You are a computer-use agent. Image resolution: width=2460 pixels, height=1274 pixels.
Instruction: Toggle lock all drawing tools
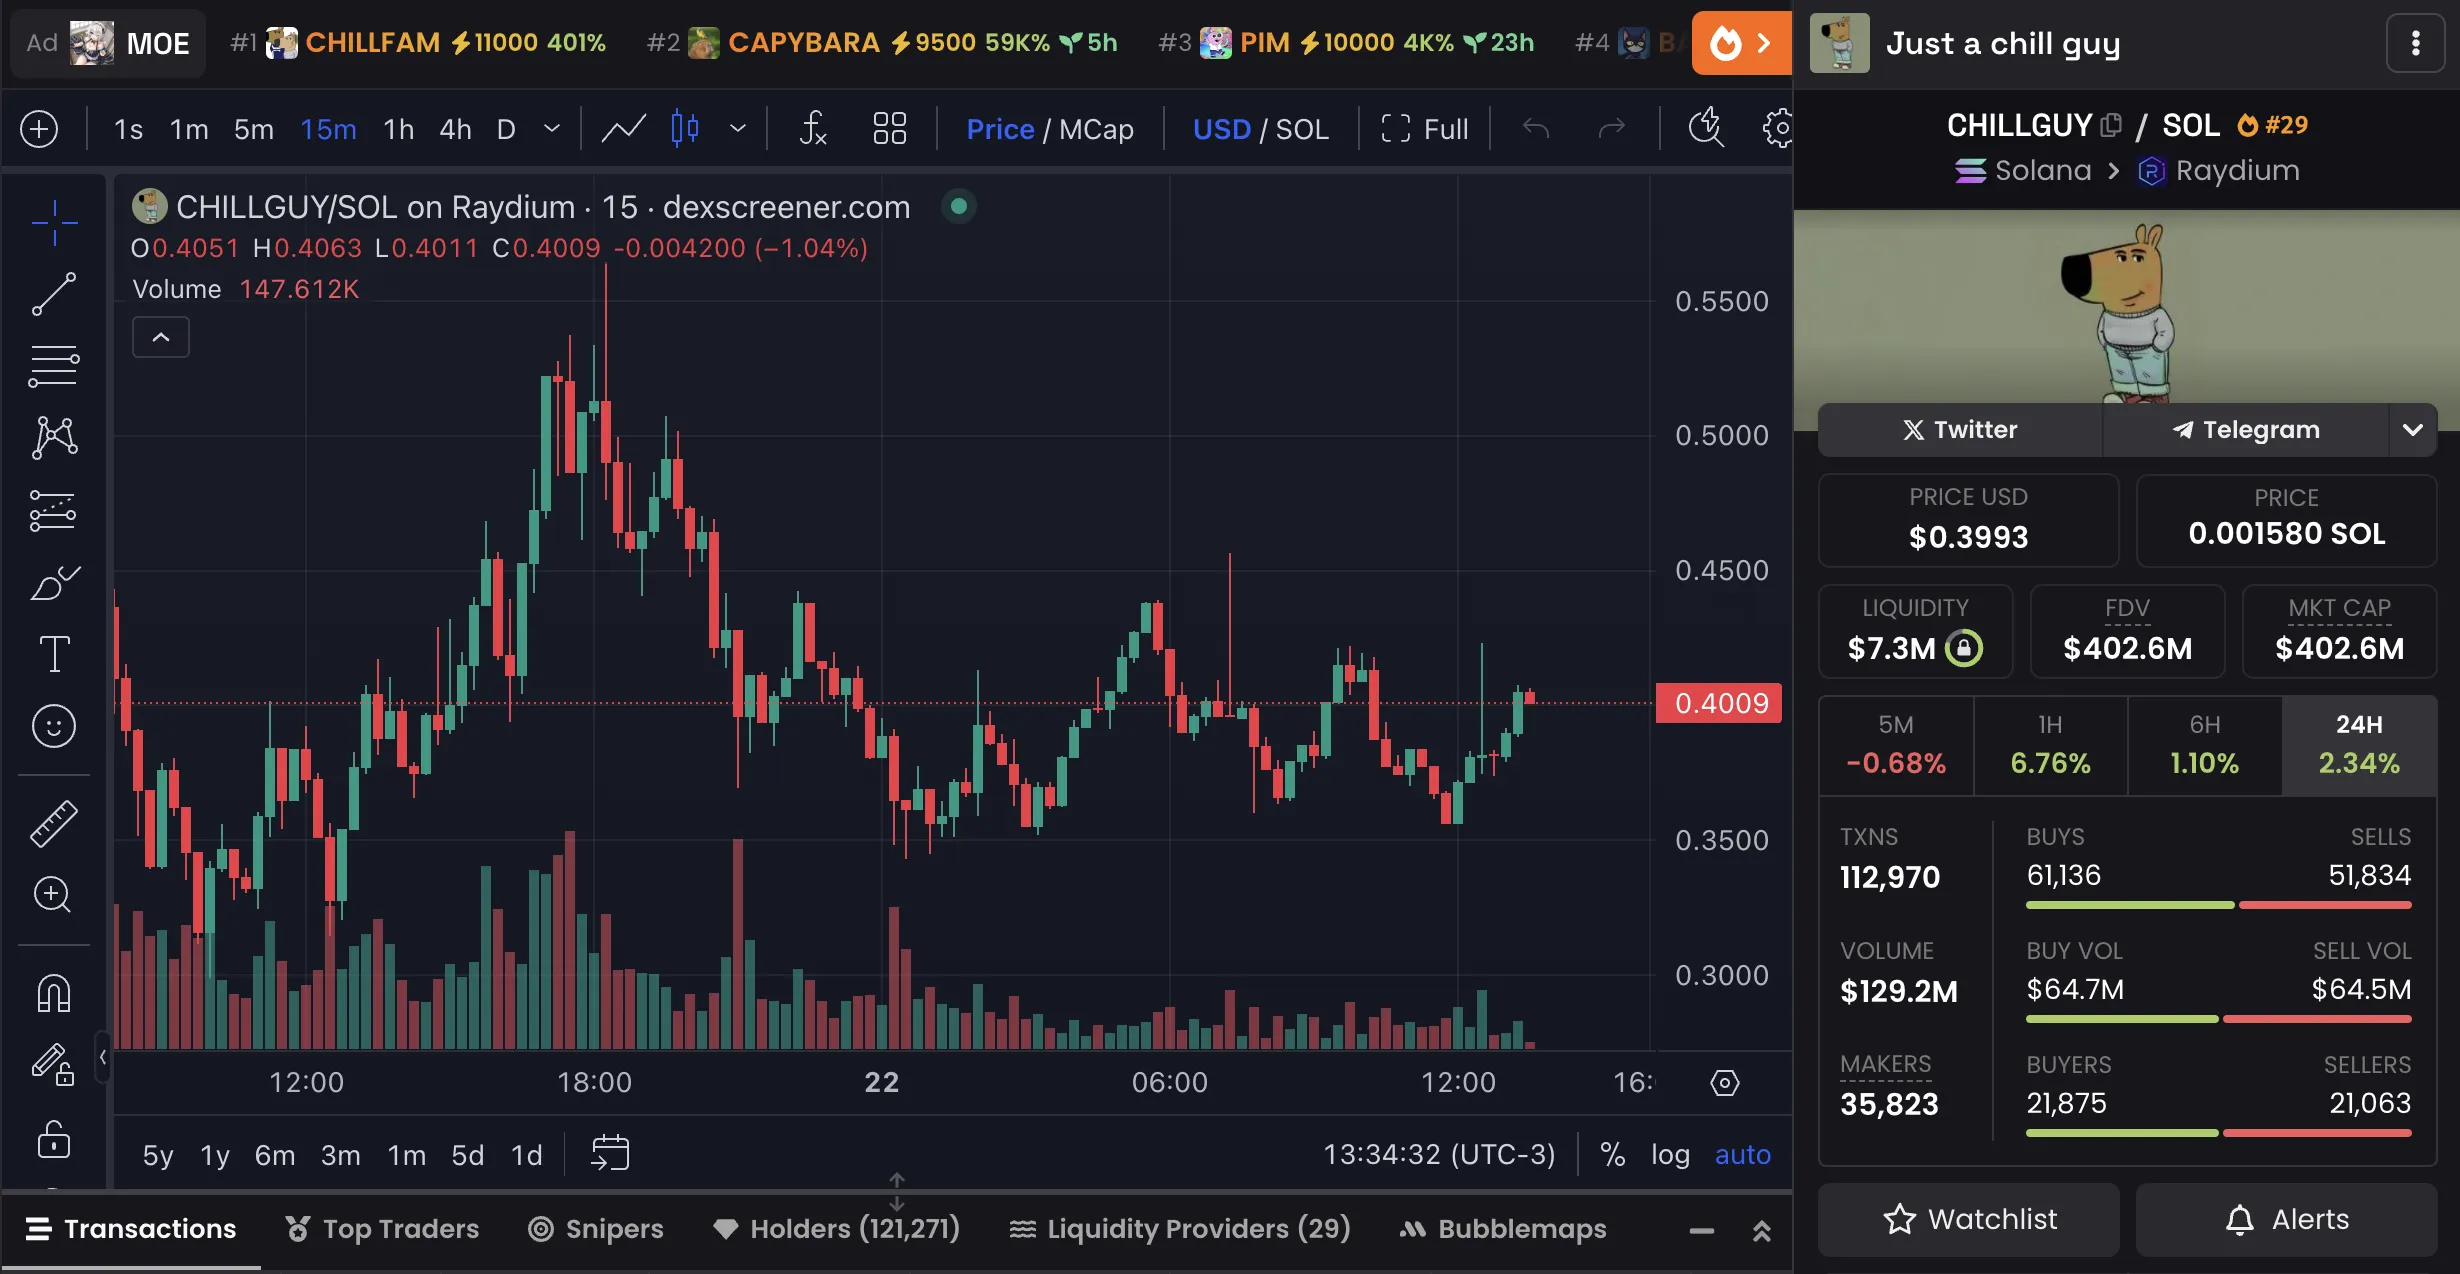click(x=54, y=1138)
